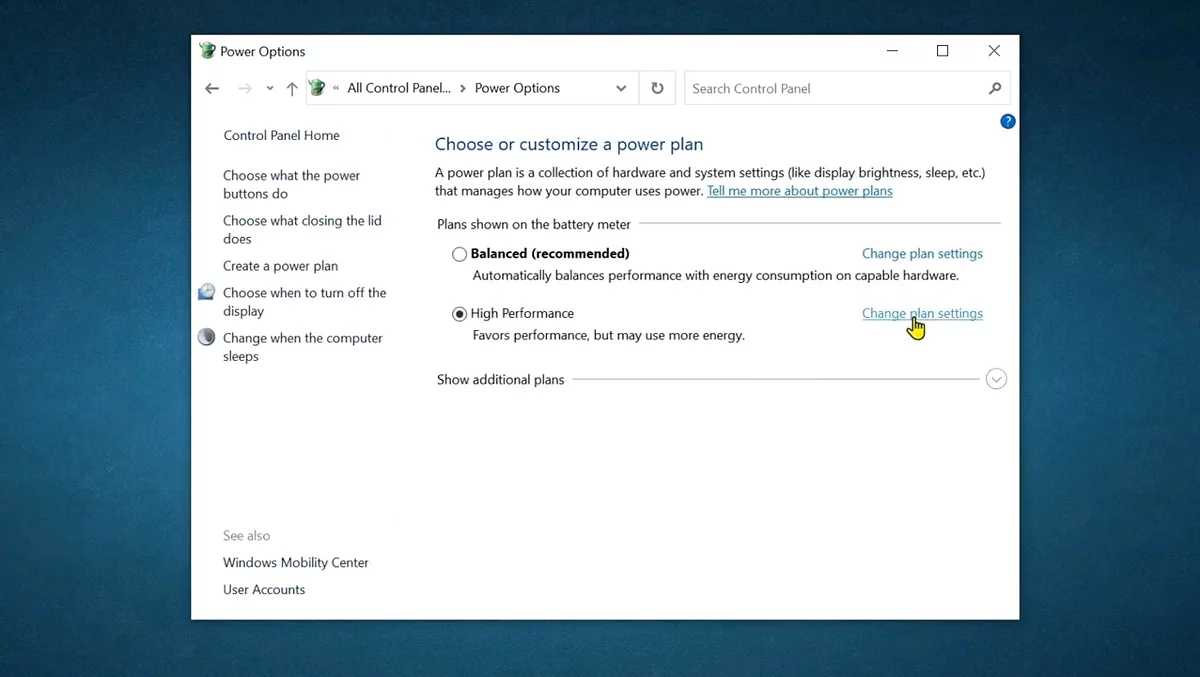Viewport: 1200px width, 677px height.
Task: Open Windows Mobility Center
Action: pos(296,563)
